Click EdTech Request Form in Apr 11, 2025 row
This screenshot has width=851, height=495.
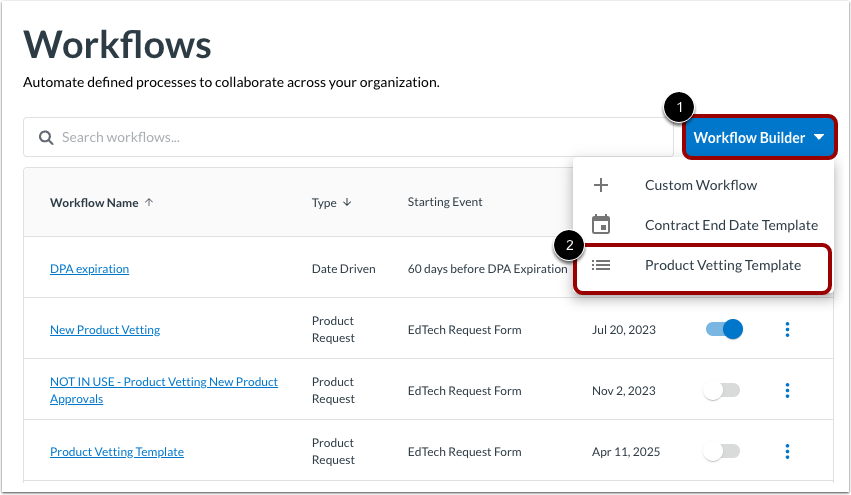(x=465, y=452)
